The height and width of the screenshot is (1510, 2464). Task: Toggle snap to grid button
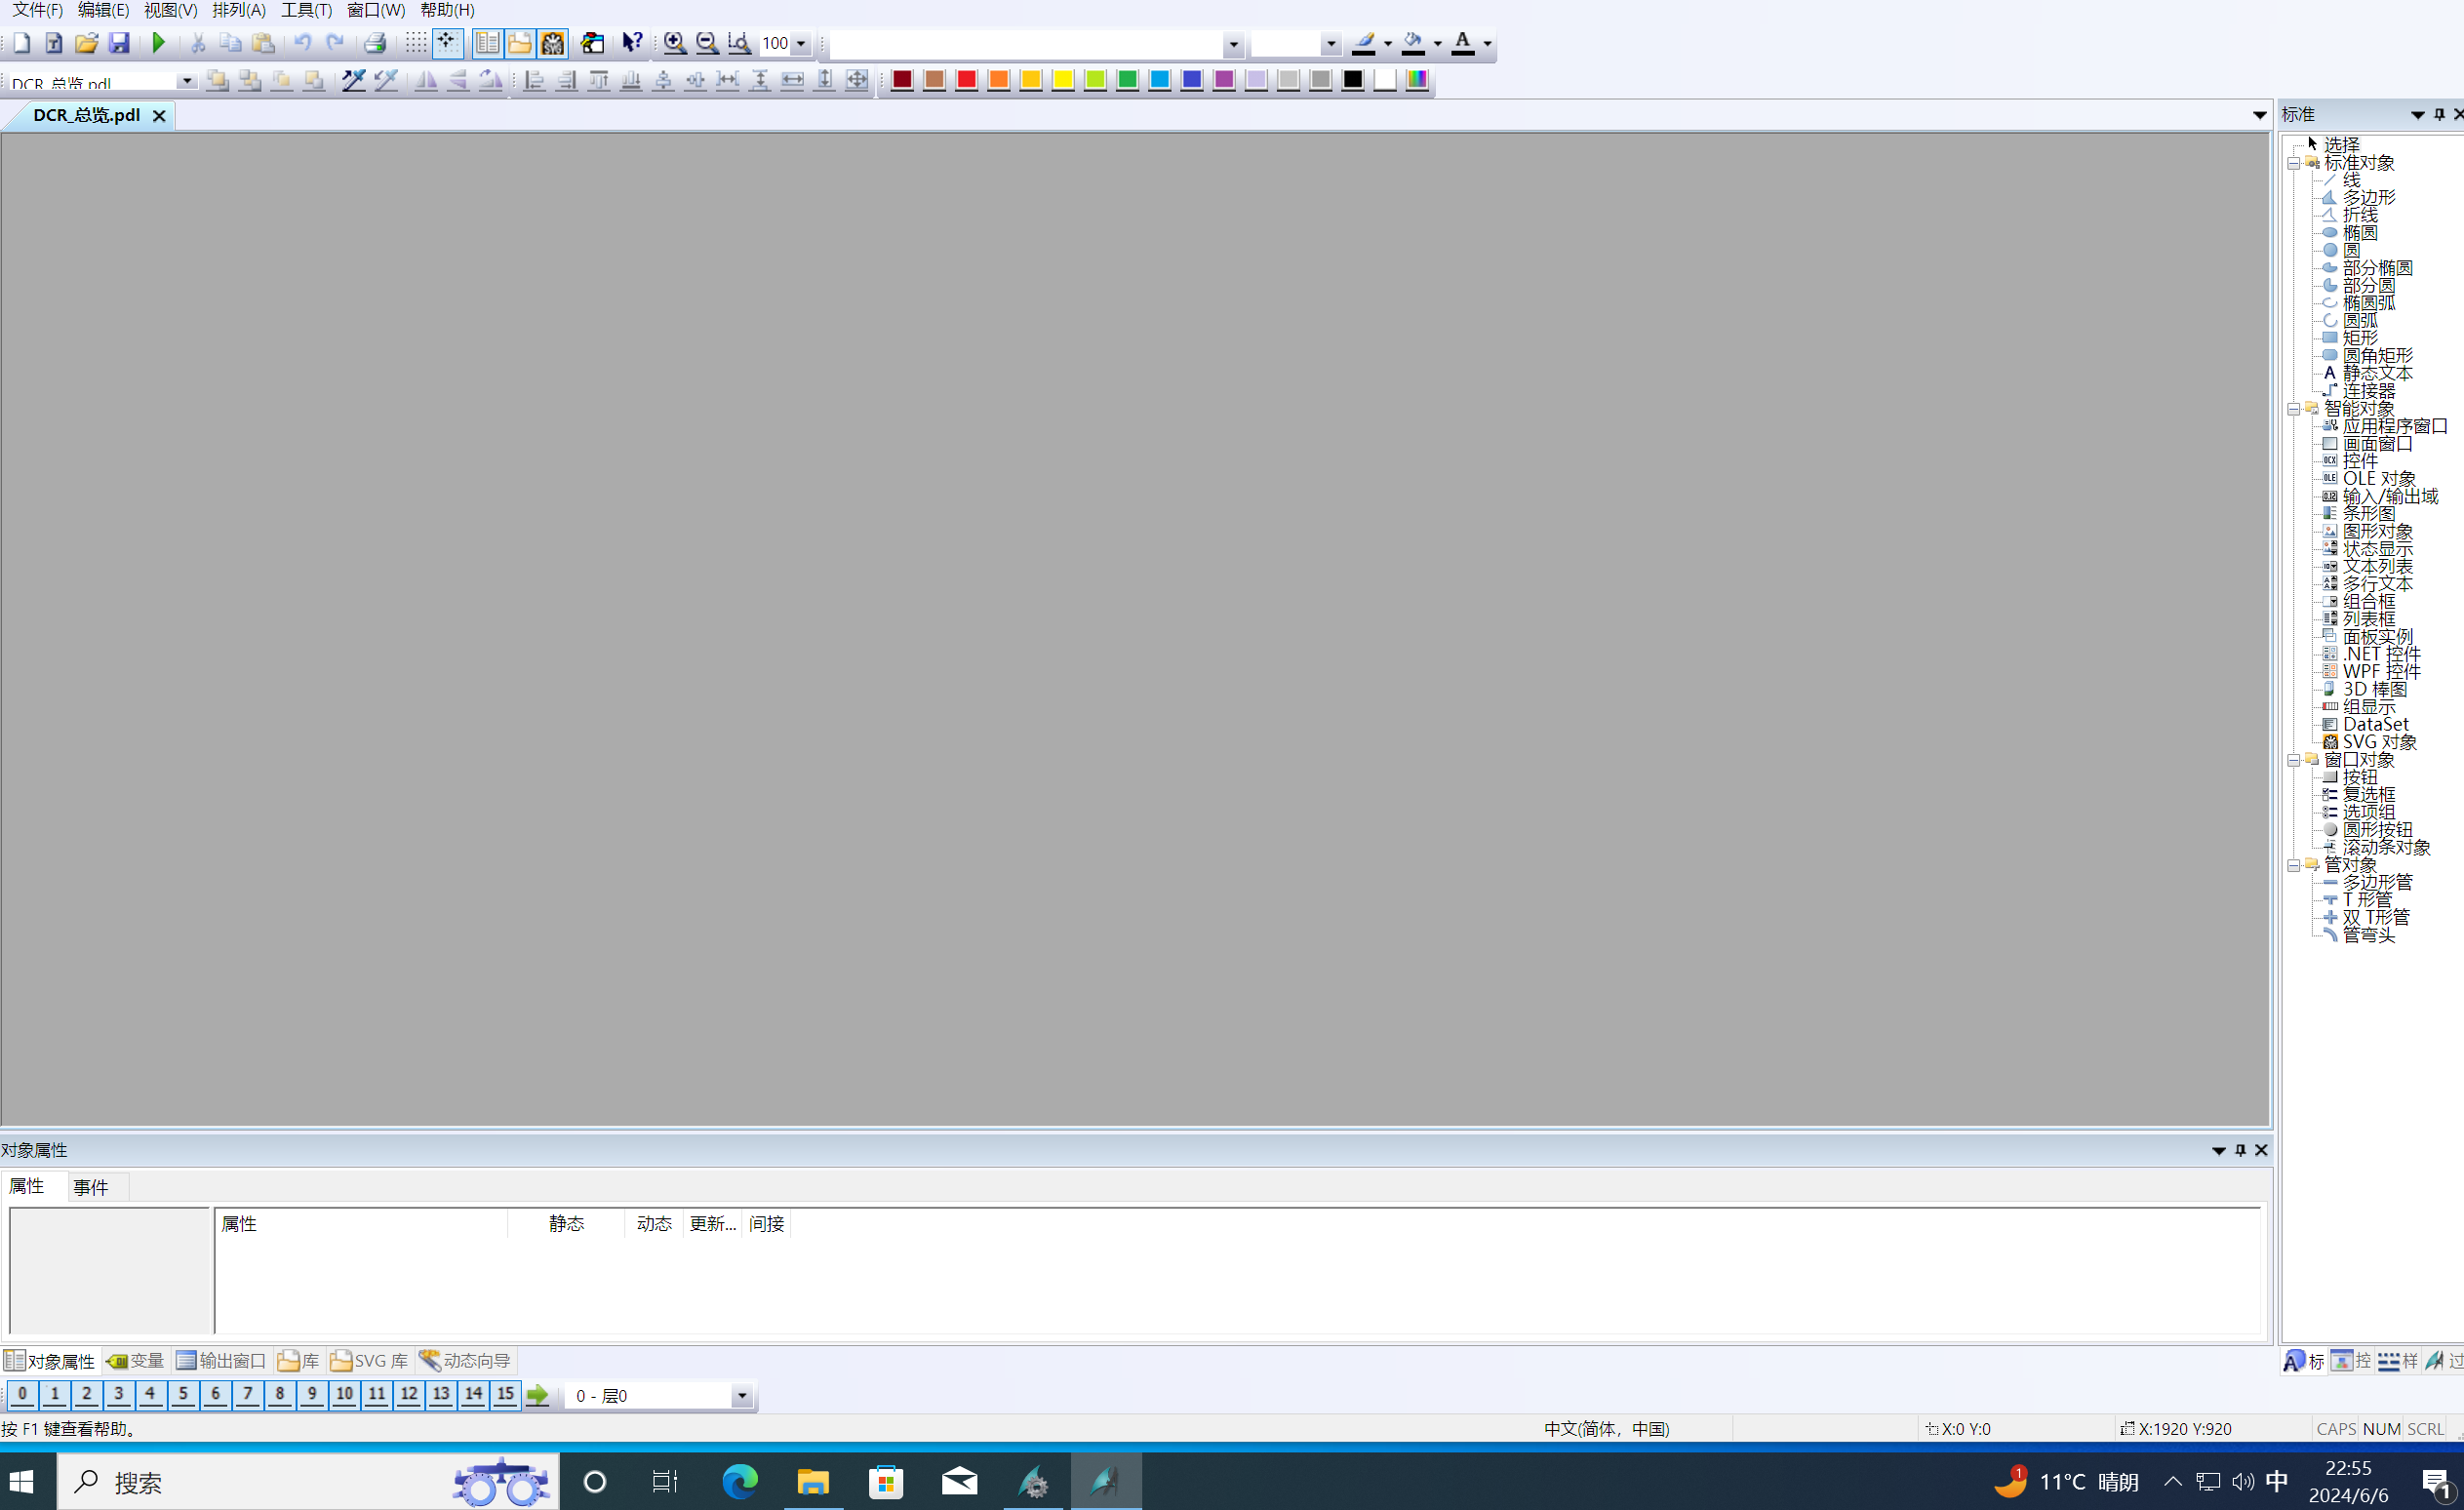point(447,43)
